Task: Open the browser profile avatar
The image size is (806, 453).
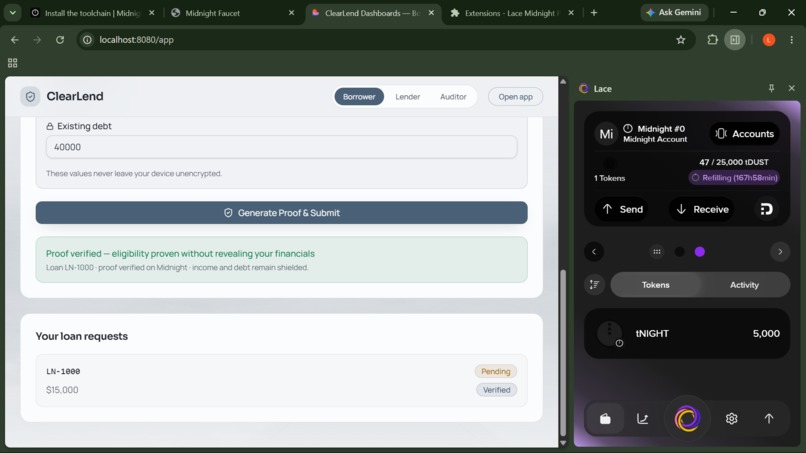Action: point(769,40)
